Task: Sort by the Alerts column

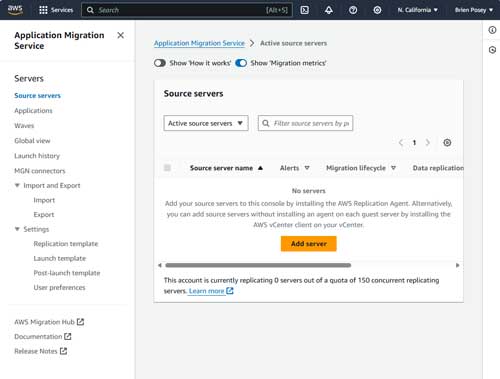Action: coord(295,168)
